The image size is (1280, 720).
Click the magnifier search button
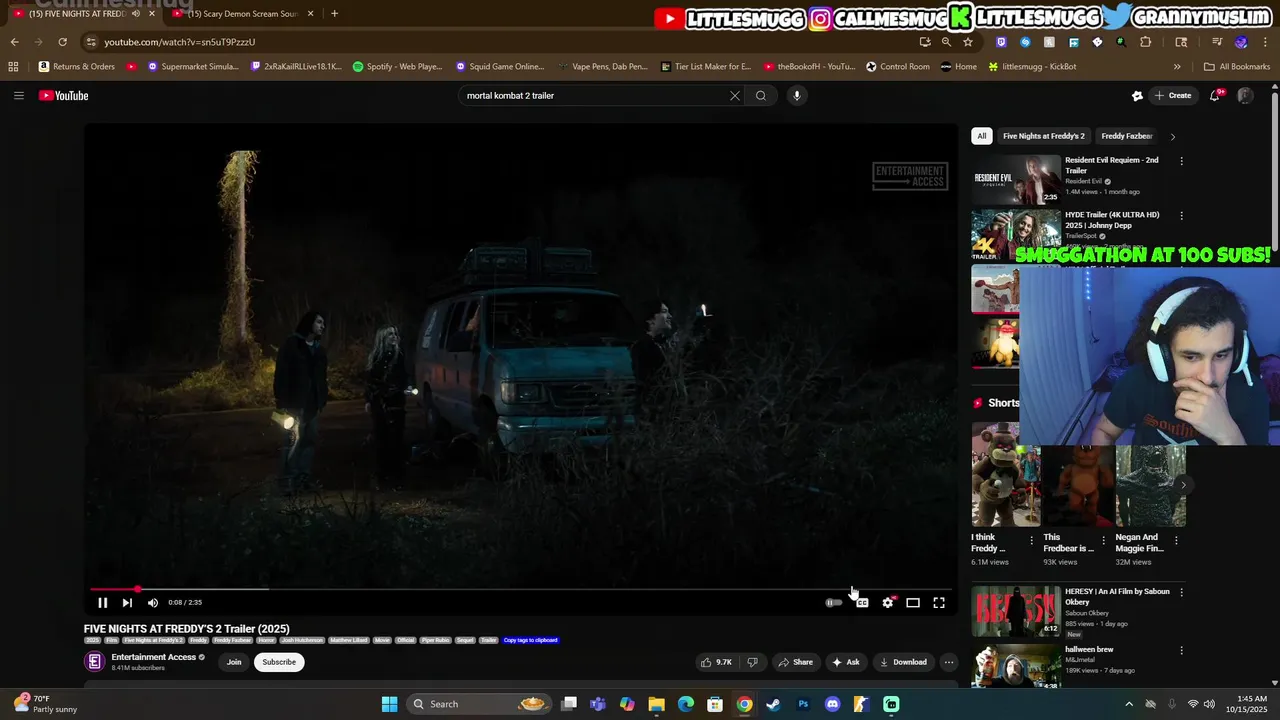pyautogui.click(x=761, y=96)
